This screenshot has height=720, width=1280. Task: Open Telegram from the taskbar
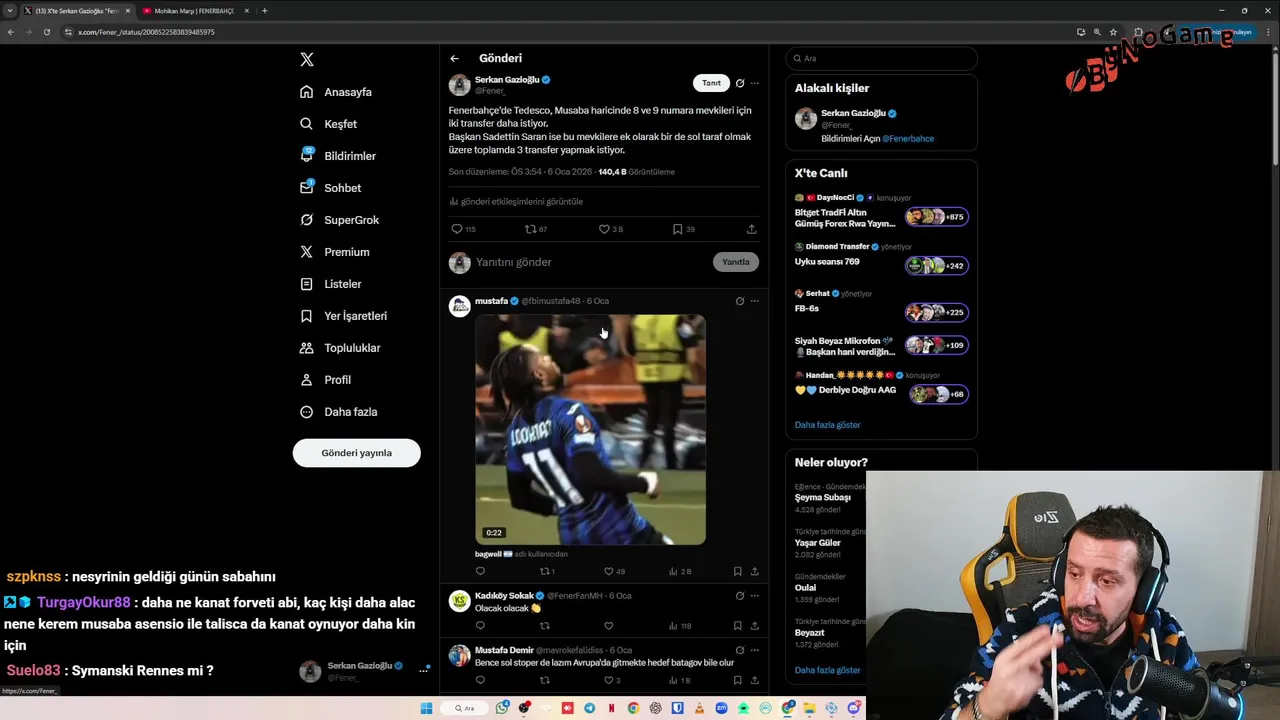(589, 708)
